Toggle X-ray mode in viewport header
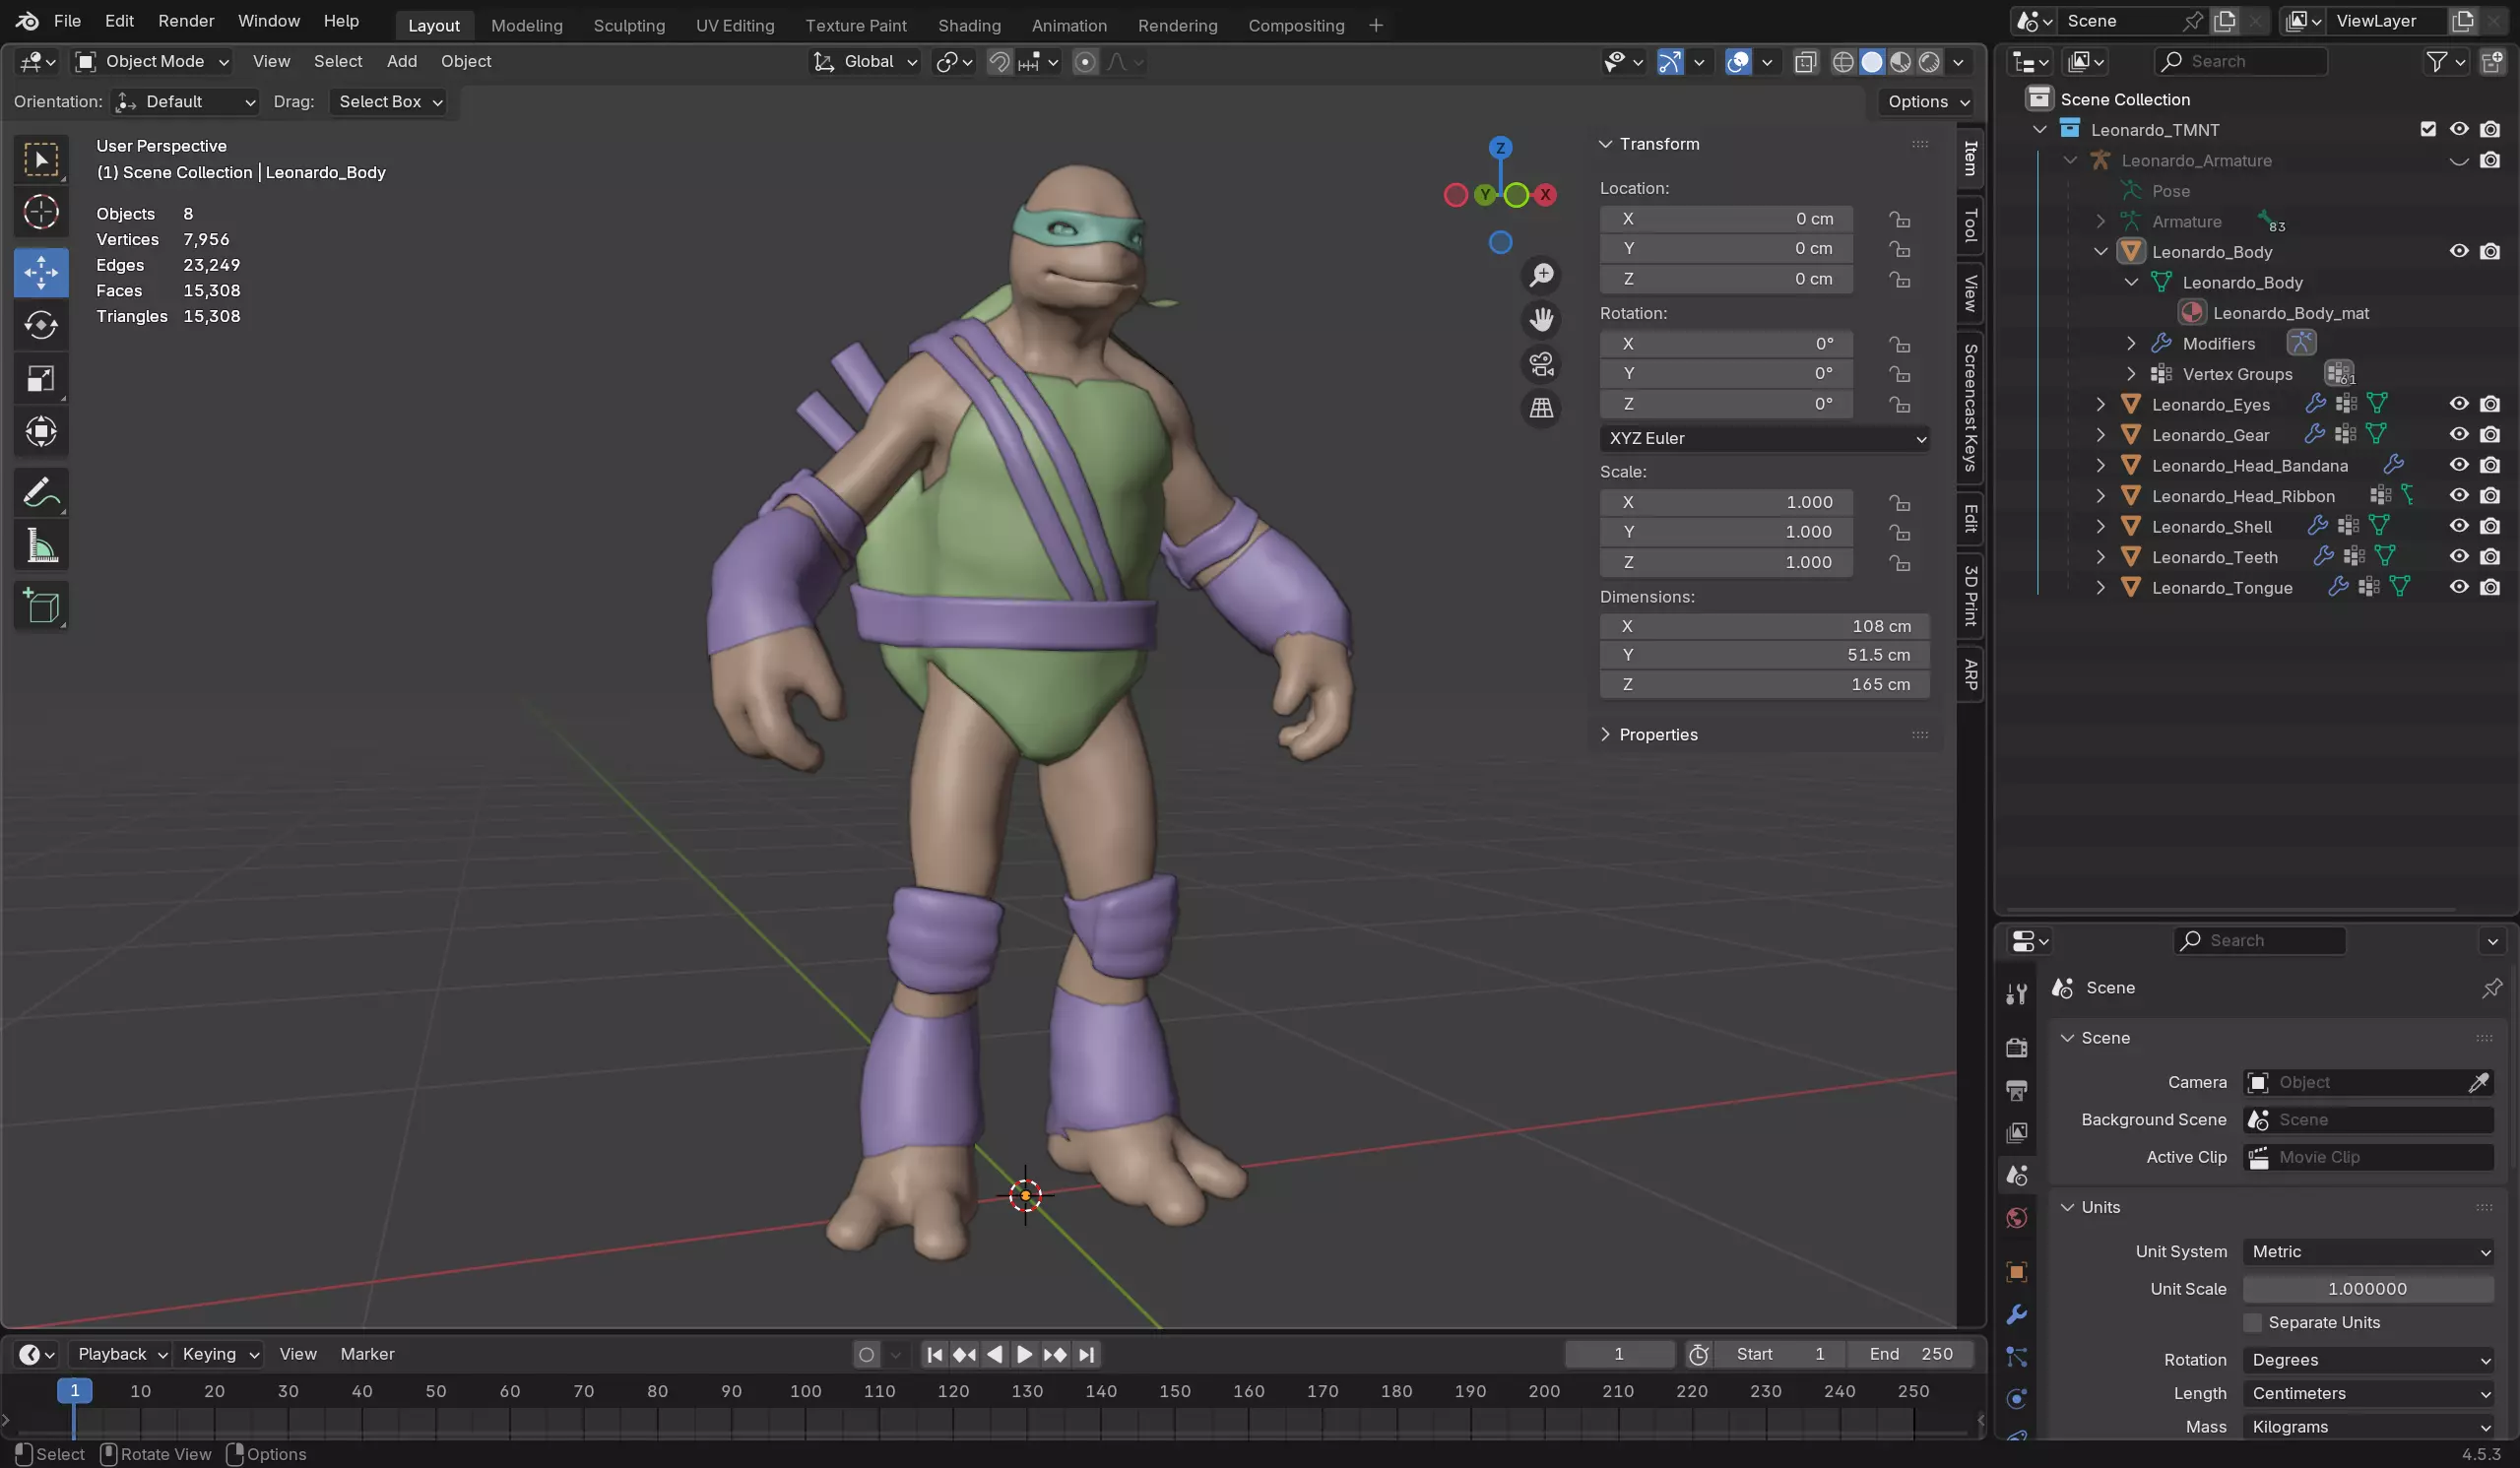 click(1806, 62)
